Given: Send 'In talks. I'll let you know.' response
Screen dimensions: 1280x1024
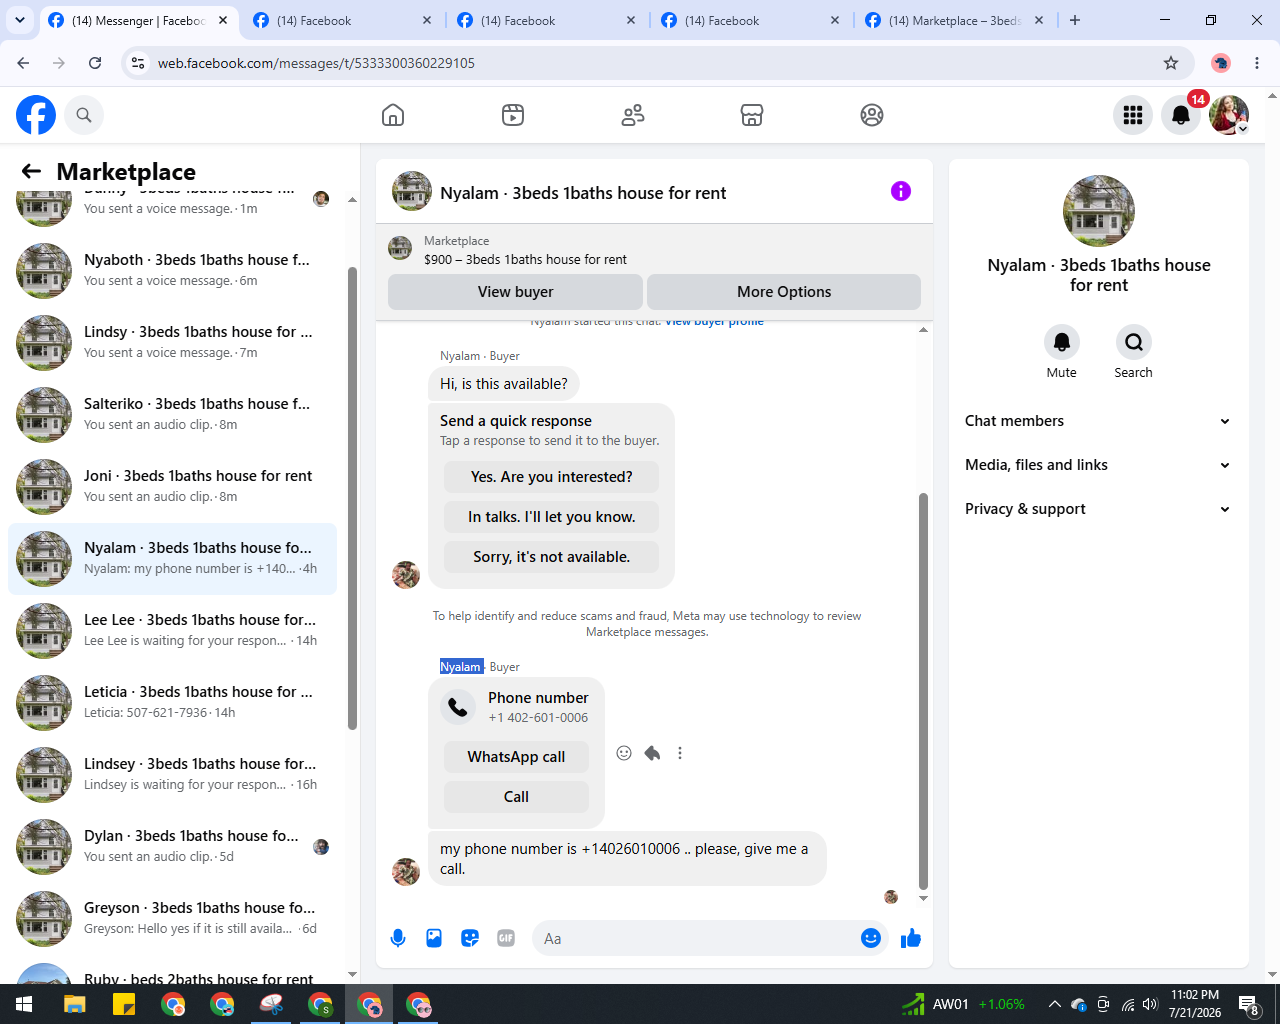Looking at the screenshot, I should (x=552, y=517).
